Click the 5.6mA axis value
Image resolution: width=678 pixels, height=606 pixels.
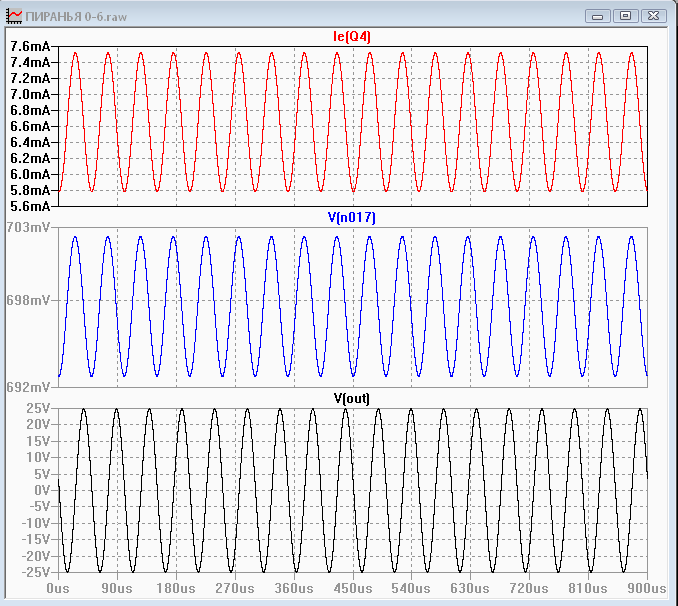30,206
